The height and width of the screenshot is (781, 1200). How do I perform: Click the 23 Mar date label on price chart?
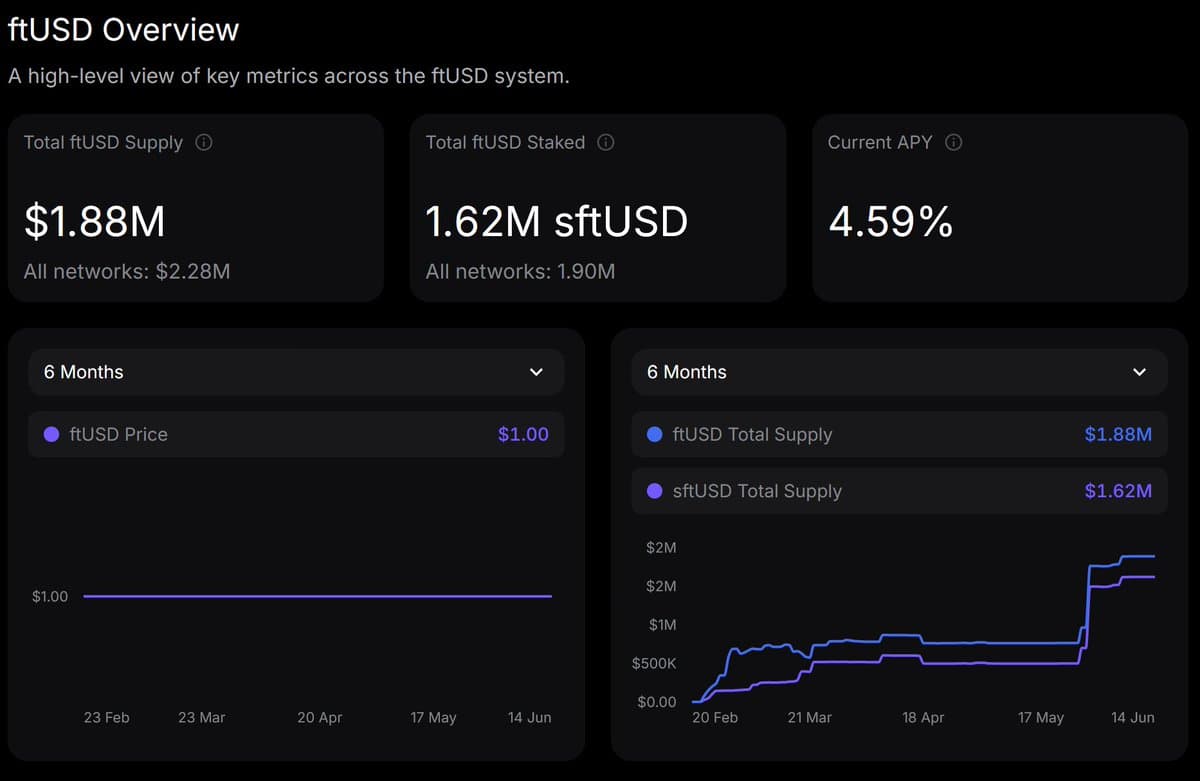tap(201, 718)
